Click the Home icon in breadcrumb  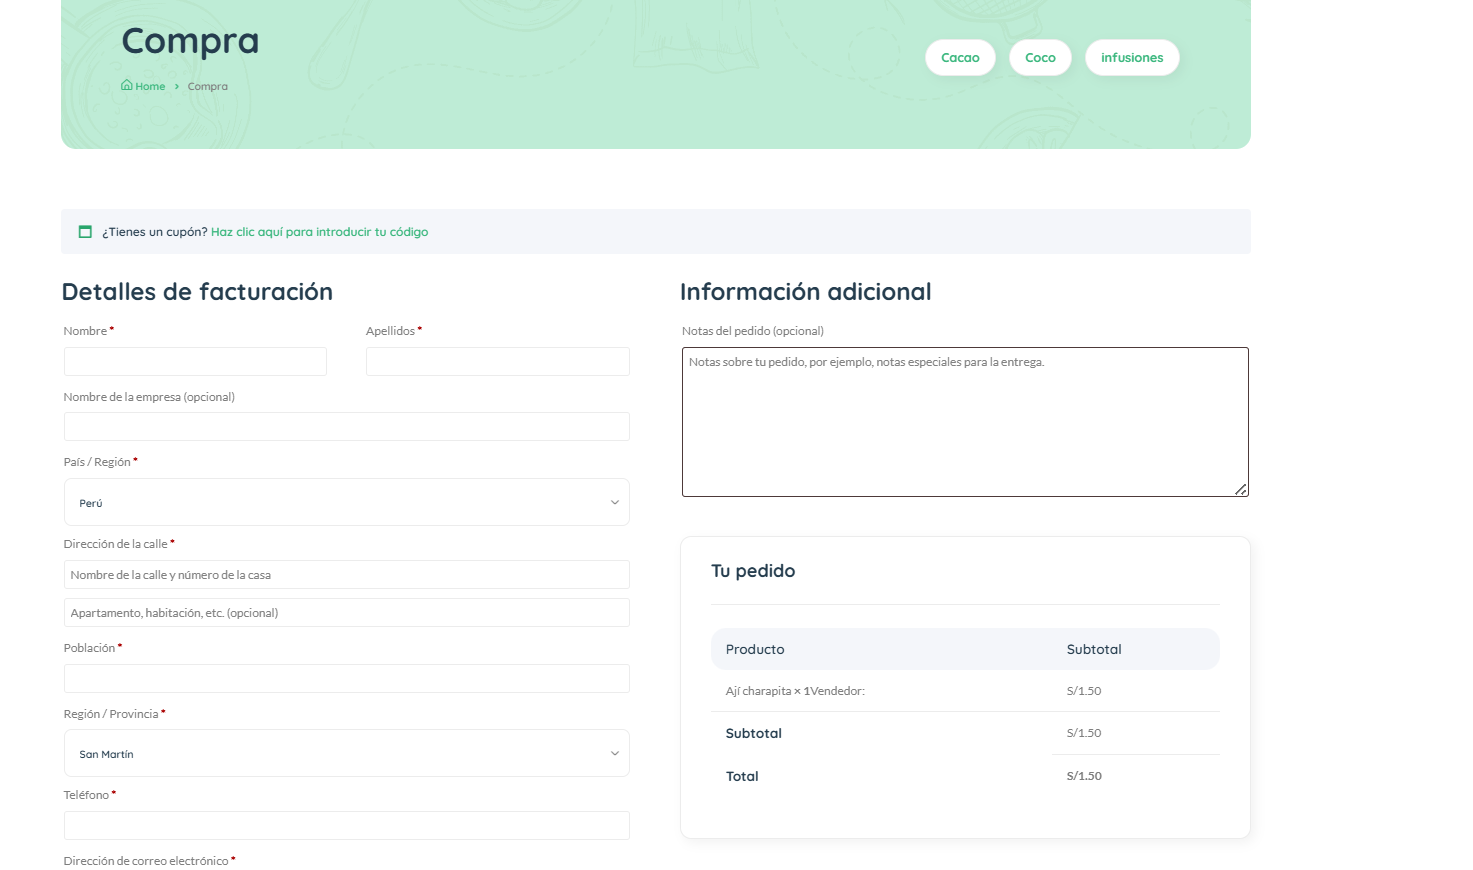(x=127, y=85)
